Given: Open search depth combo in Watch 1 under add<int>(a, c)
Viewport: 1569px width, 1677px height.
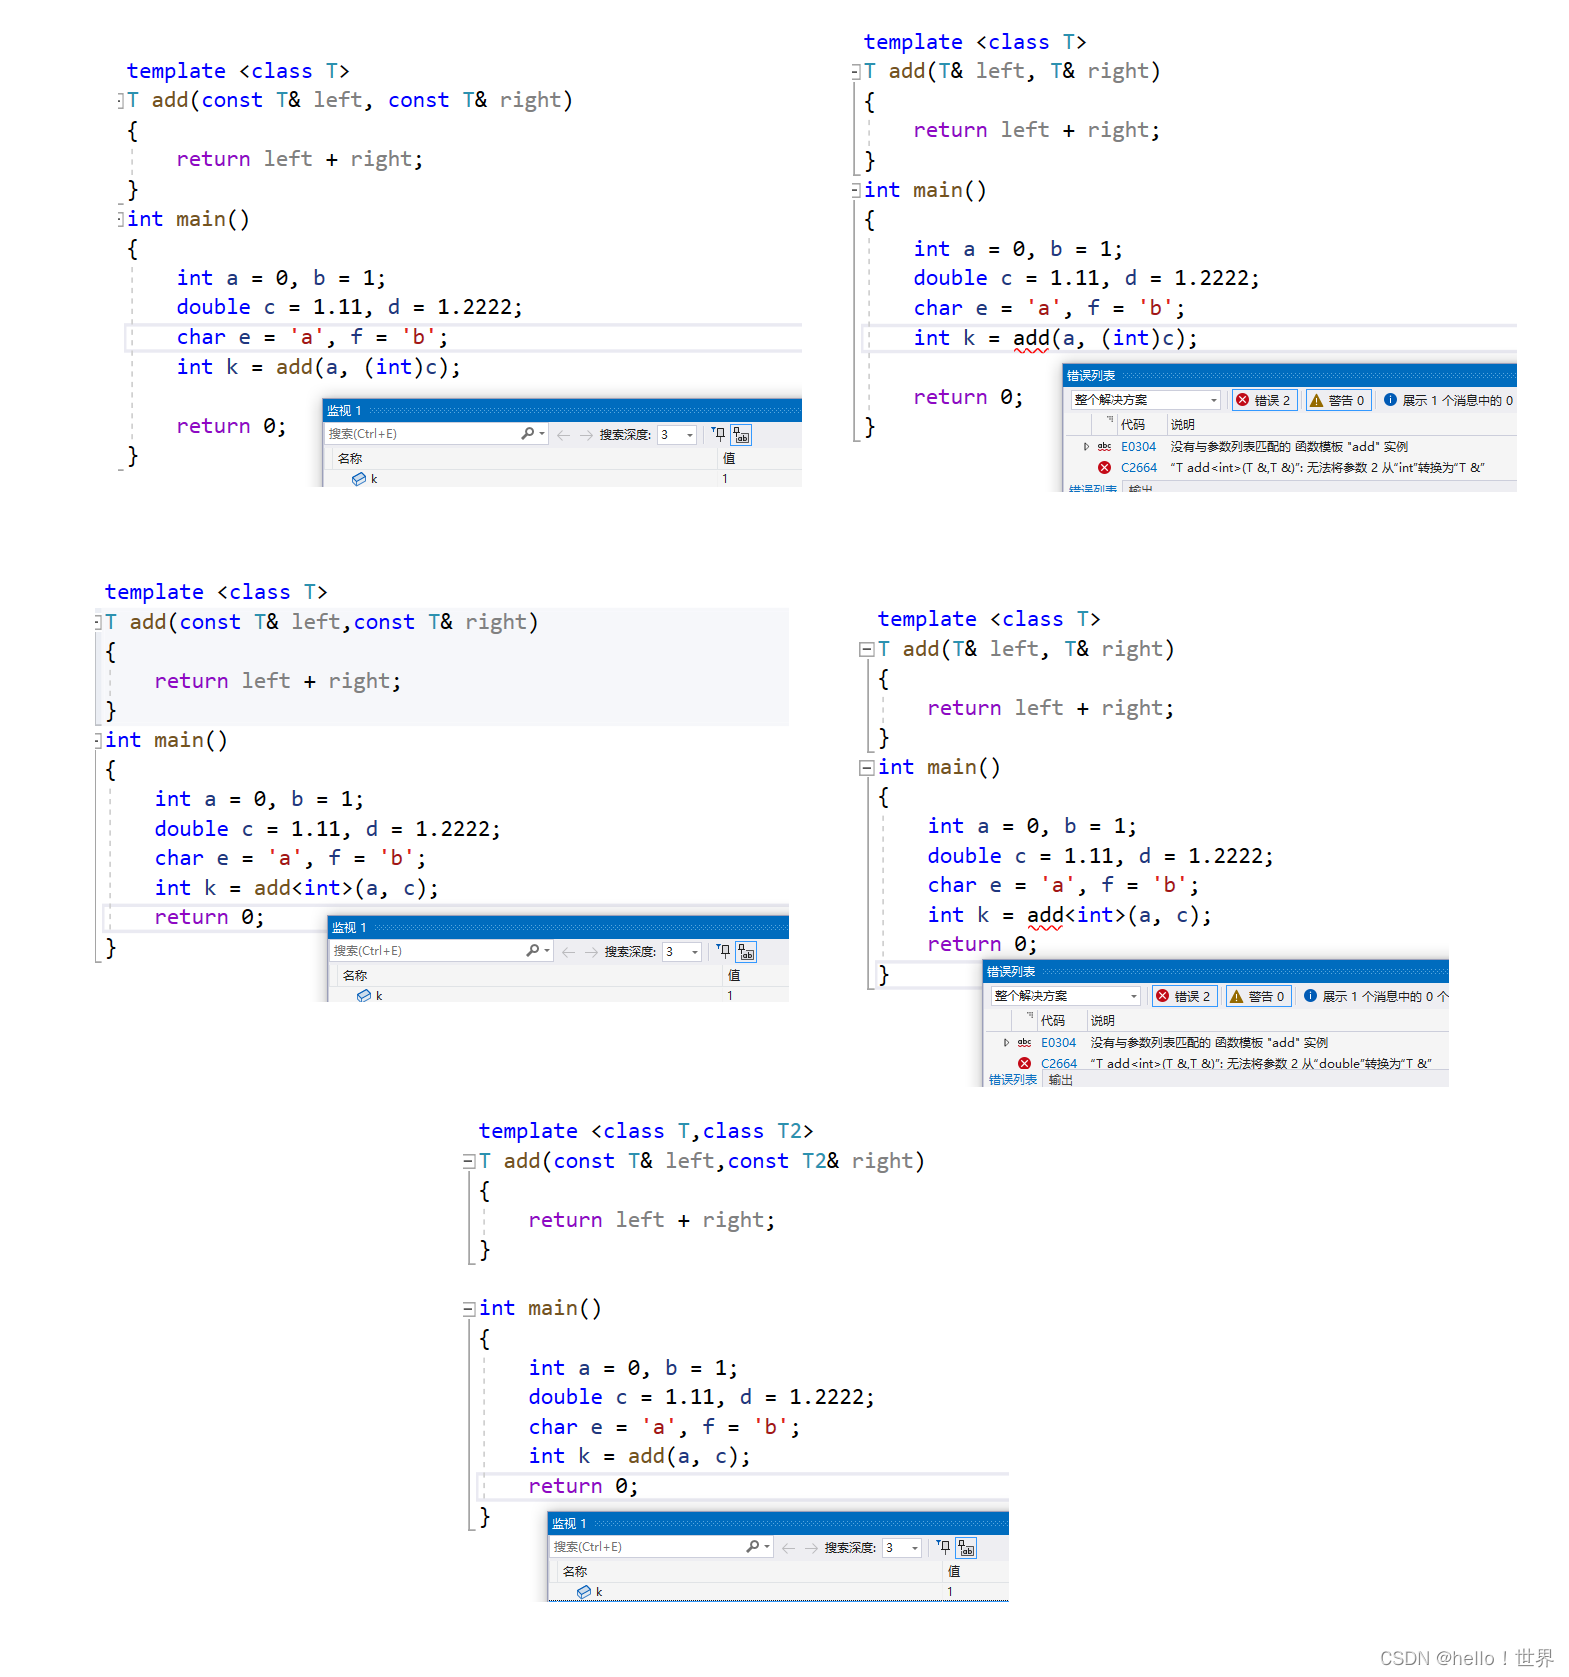Looking at the screenshot, I should click(682, 952).
